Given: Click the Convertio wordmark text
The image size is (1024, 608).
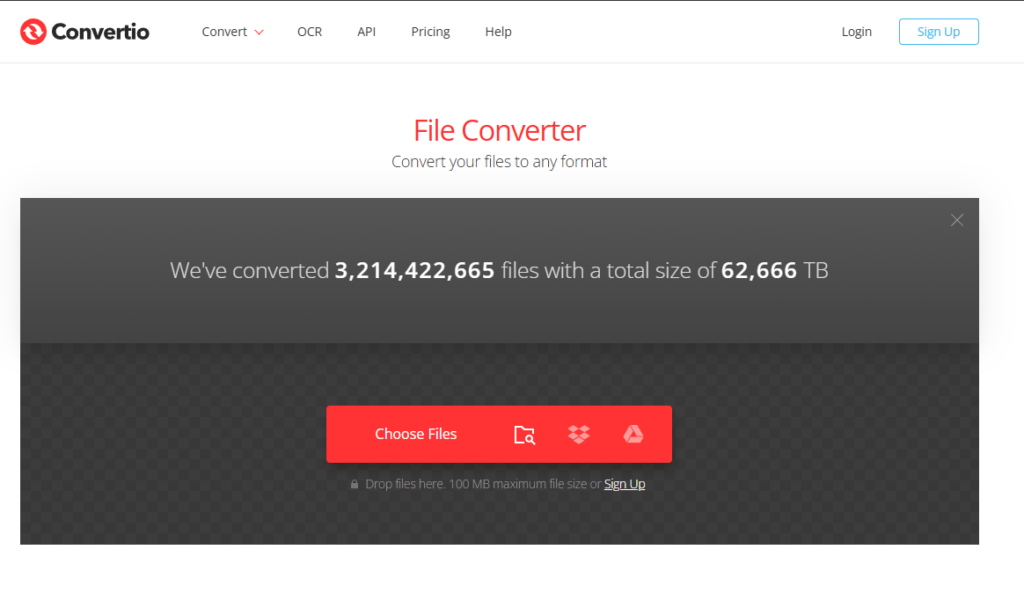Looking at the screenshot, I should pyautogui.click(x=100, y=32).
